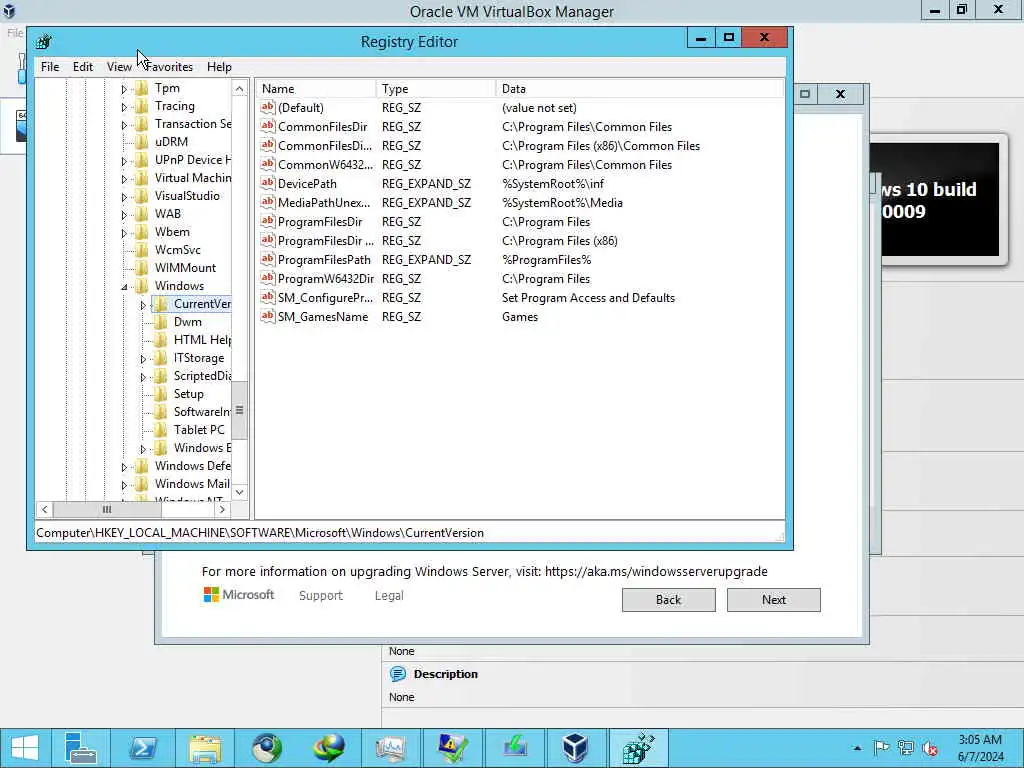Select the Dwm folder icon
This screenshot has width=1024, height=768.
pos(160,322)
